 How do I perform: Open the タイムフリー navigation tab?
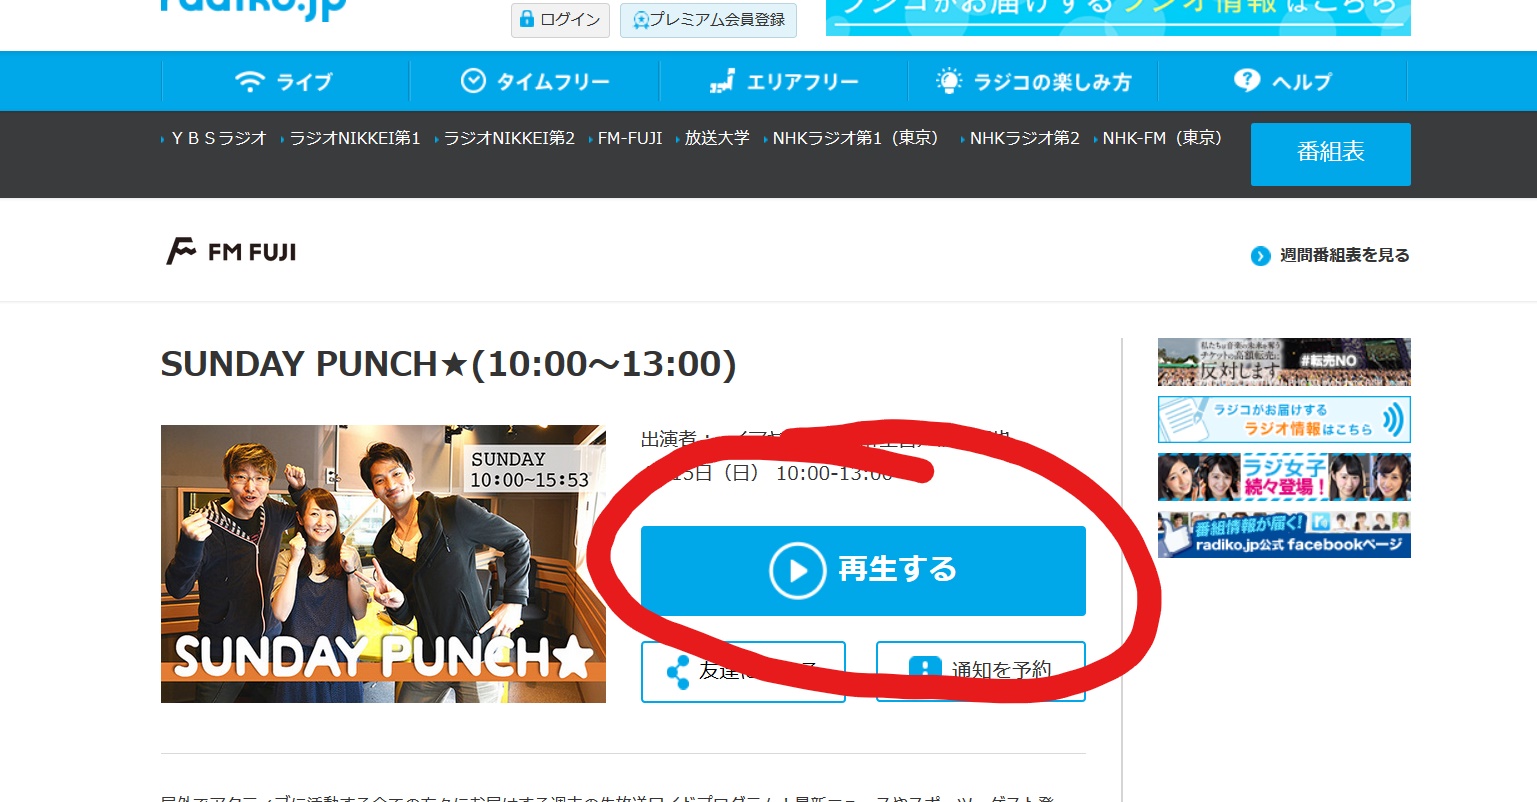click(x=534, y=81)
